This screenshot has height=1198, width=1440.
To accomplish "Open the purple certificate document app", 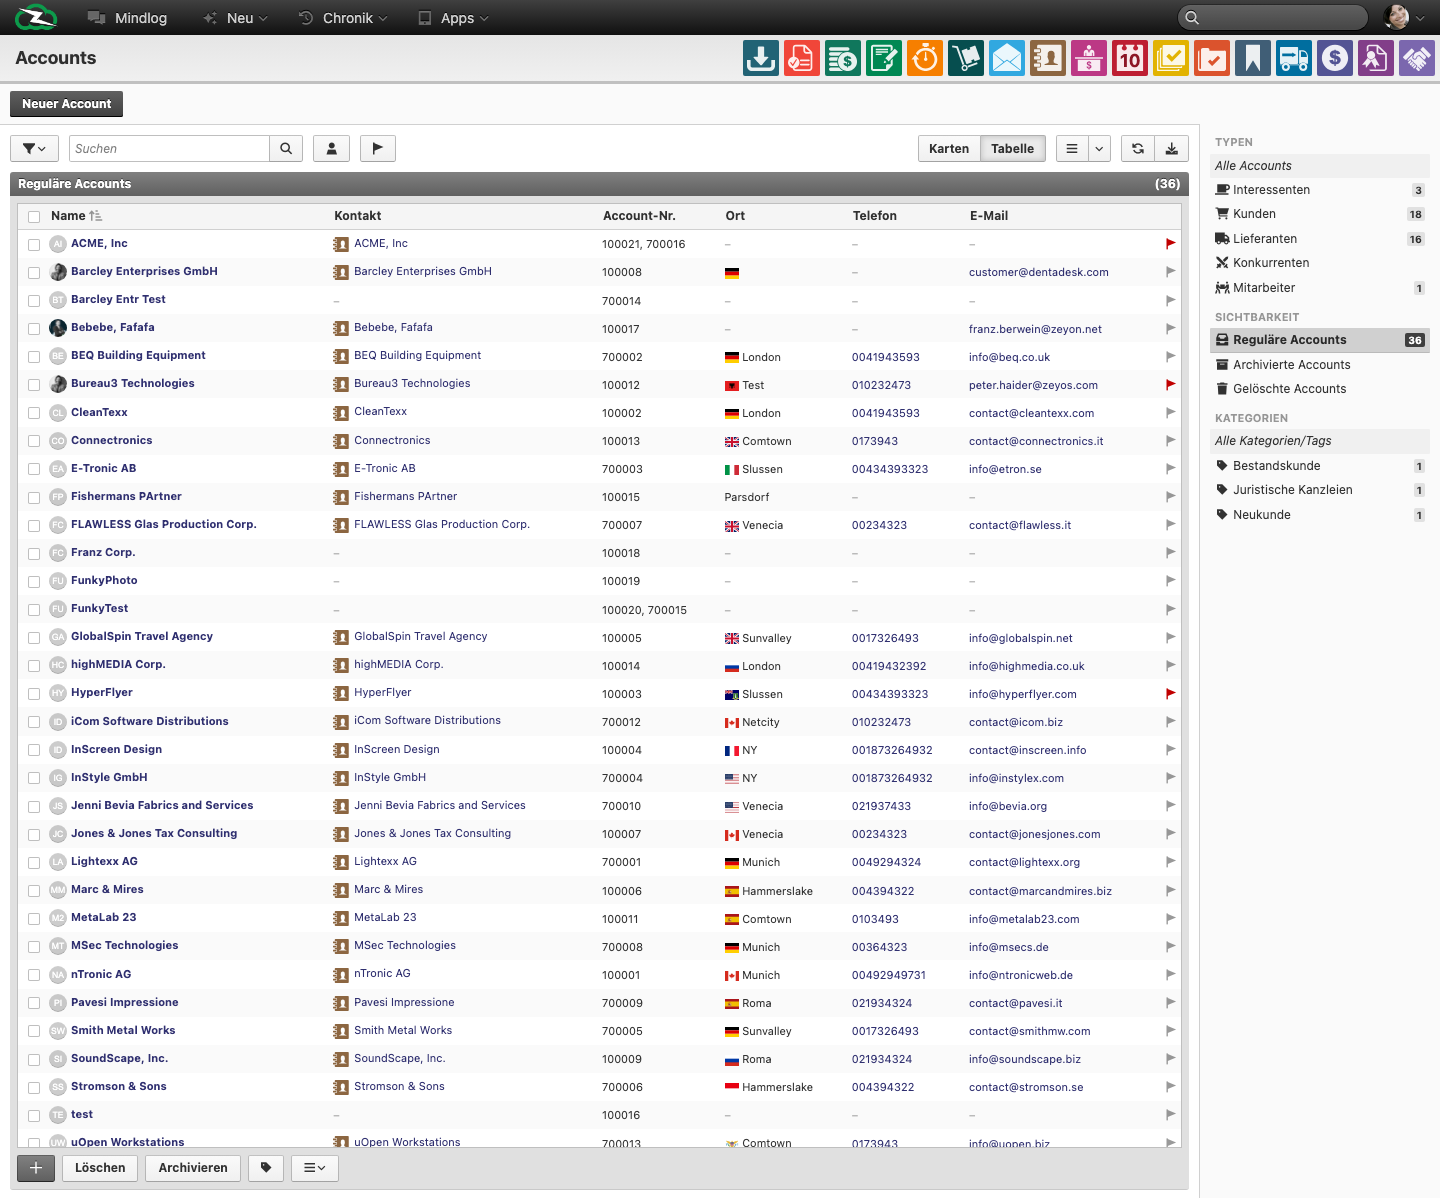I will [x=1376, y=58].
